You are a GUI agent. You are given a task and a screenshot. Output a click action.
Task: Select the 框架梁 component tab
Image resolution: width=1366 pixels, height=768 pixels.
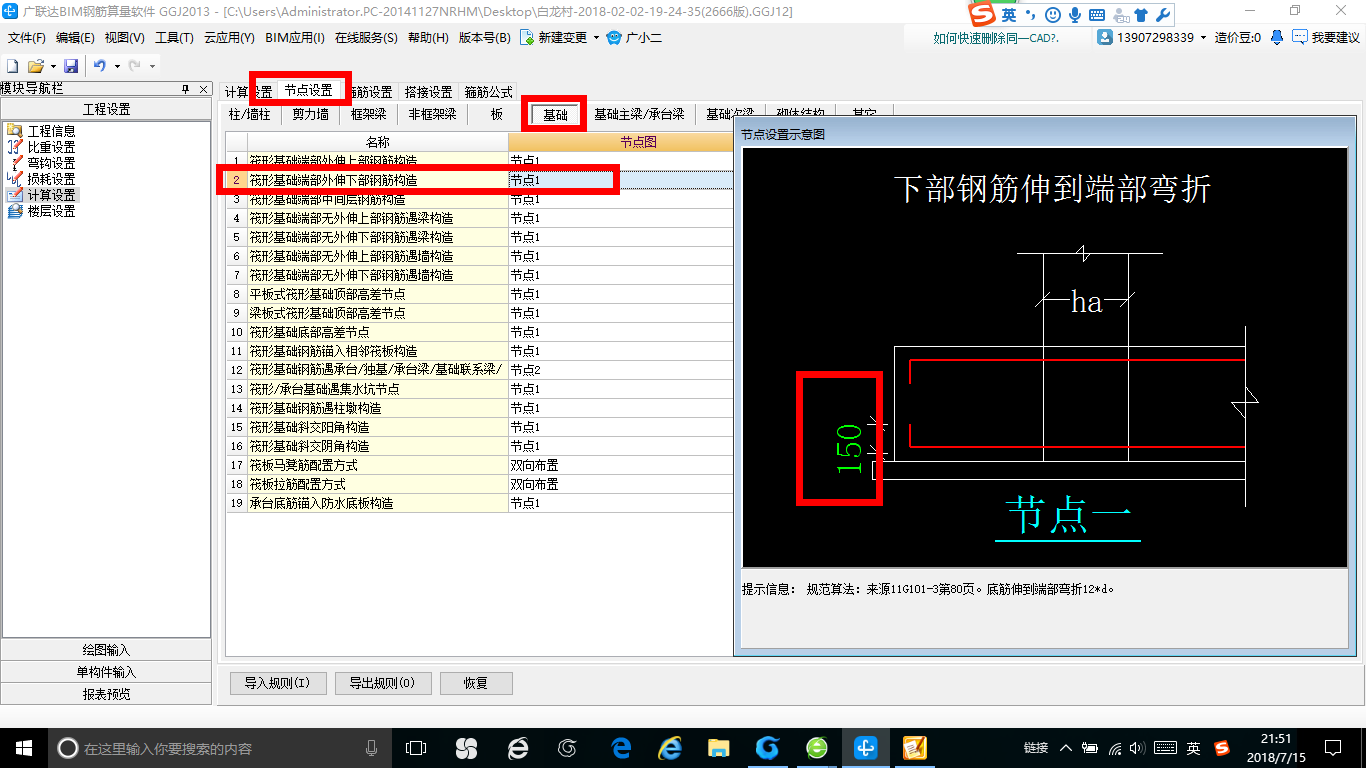pyautogui.click(x=368, y=114)
